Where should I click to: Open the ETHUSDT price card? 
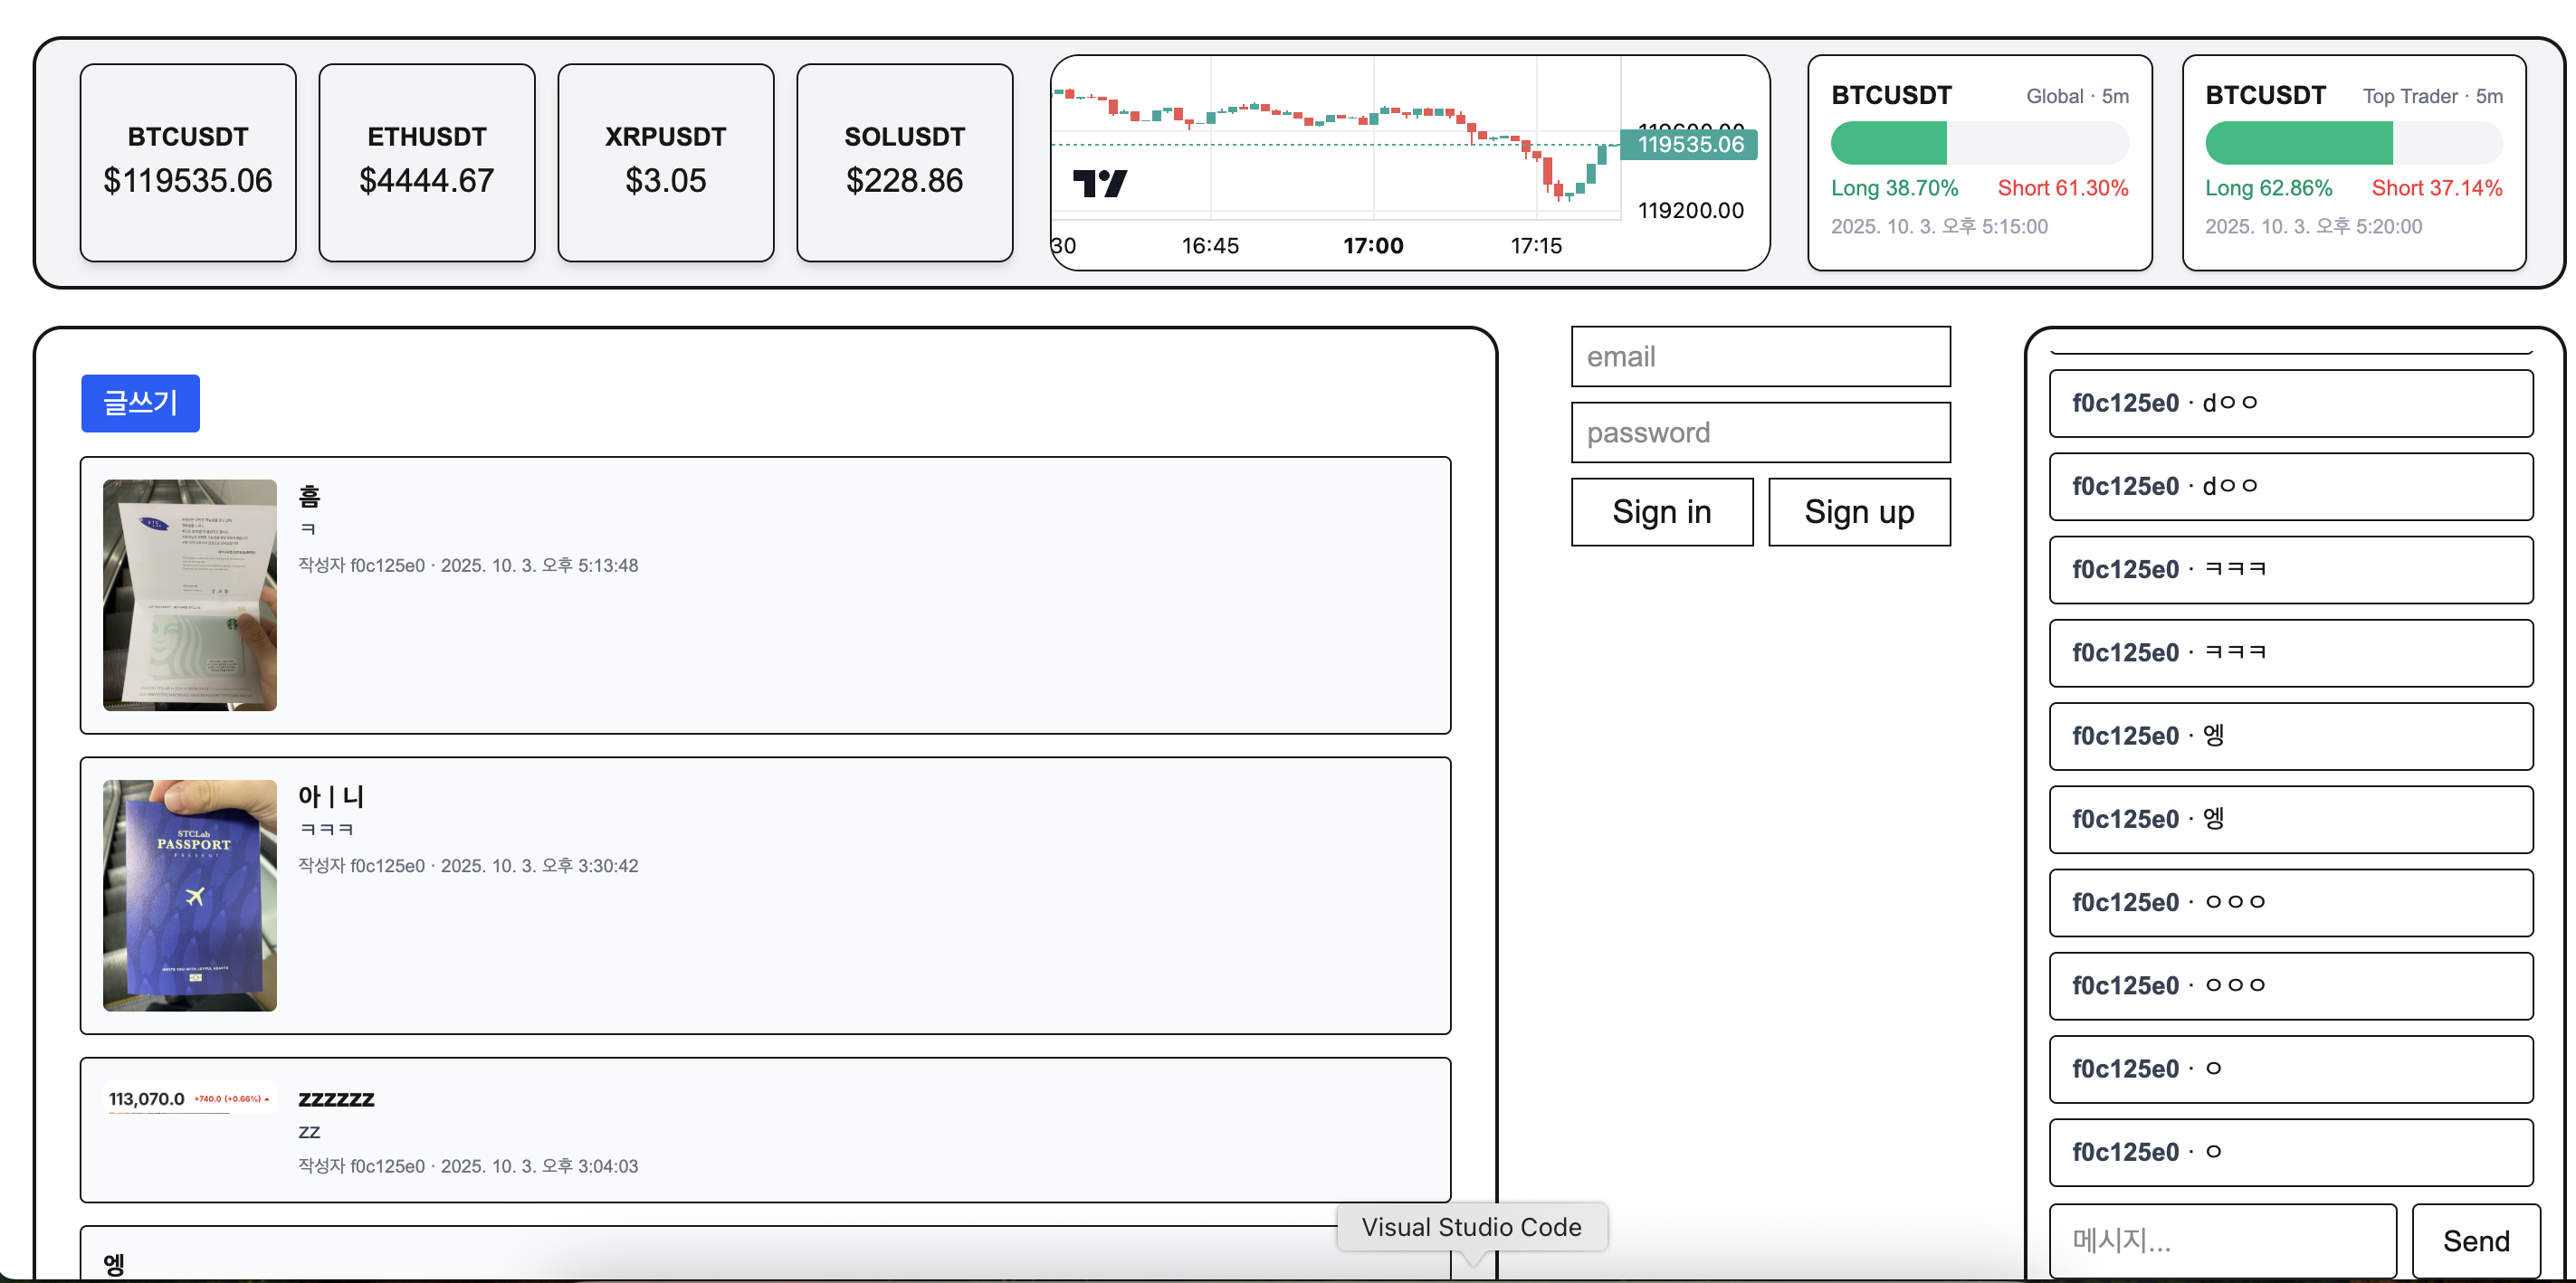click(x=427, y=162)
